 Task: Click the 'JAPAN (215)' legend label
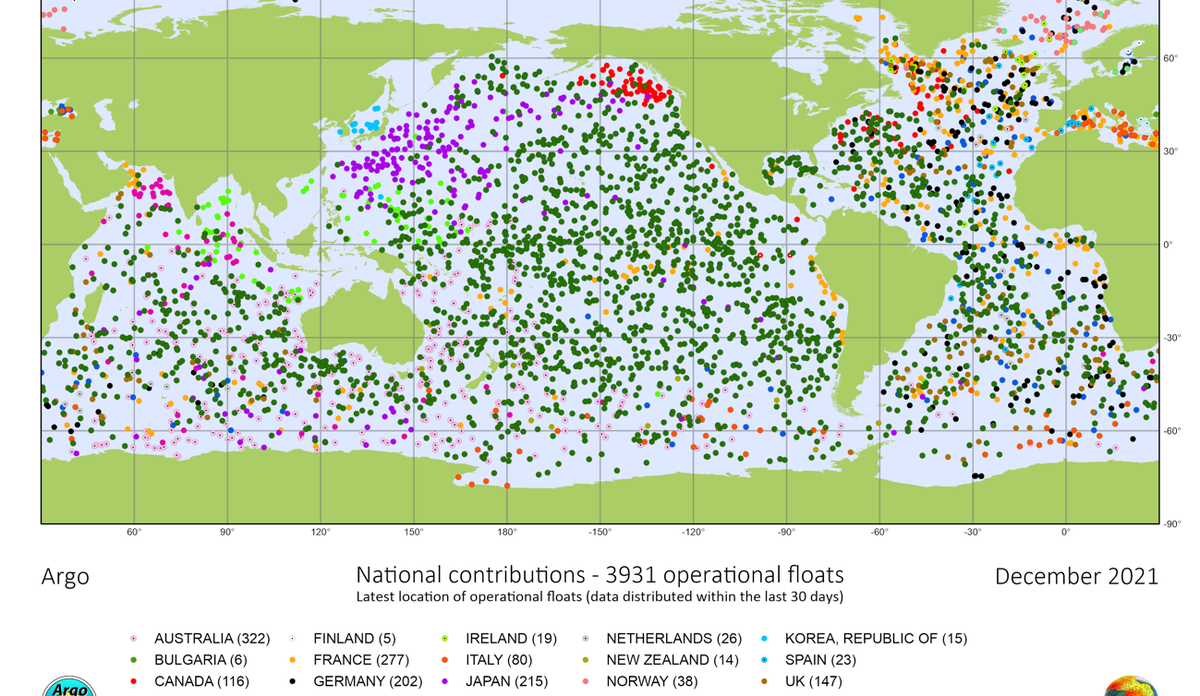click(507, 682)
